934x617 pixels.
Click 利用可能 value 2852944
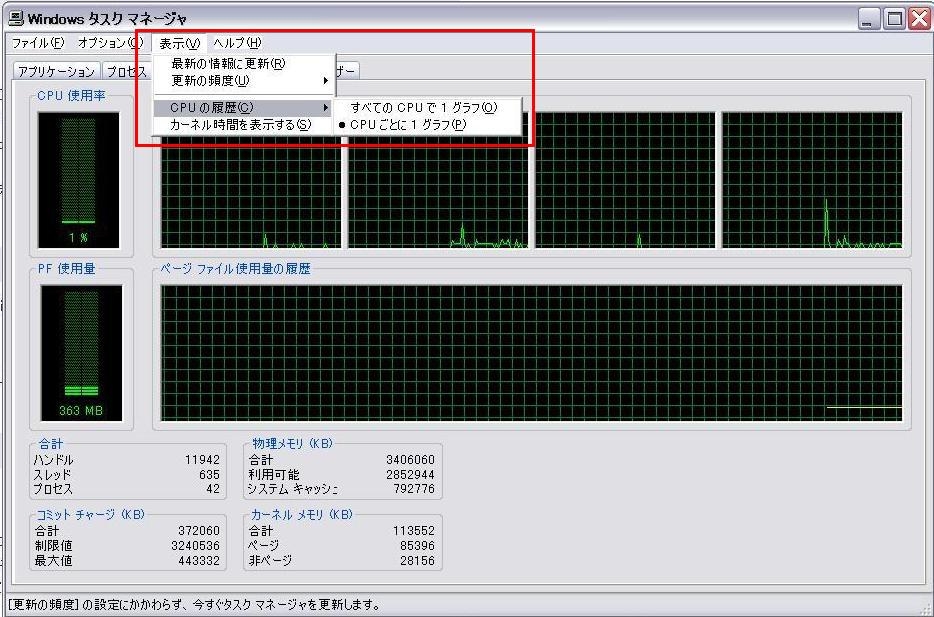click(x=410, y=475)
